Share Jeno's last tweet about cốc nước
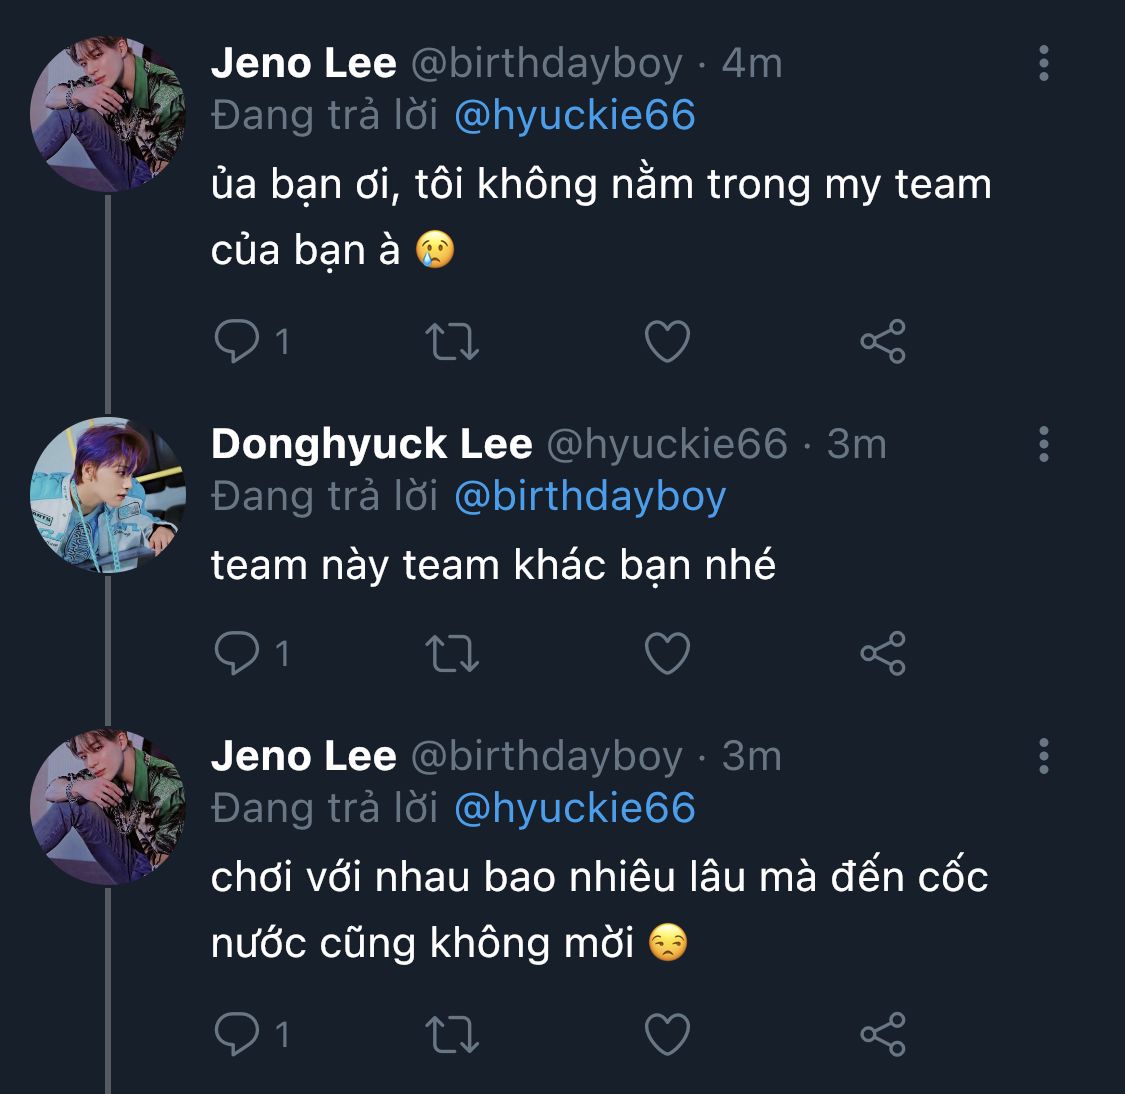 coord(882,1034)
